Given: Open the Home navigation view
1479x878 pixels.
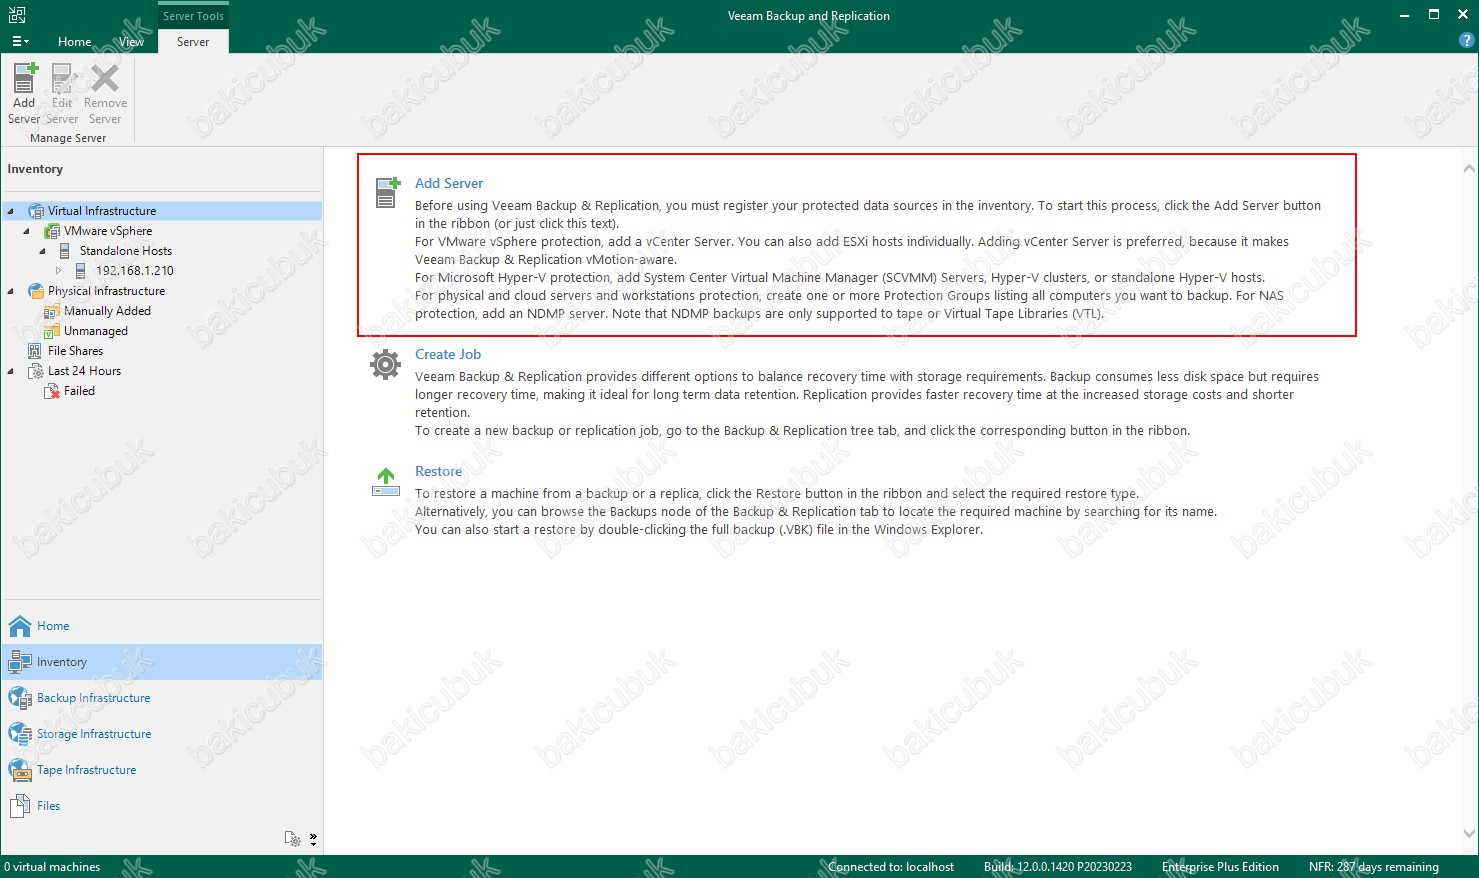Looking at the screenshot, I should [162, 626].
